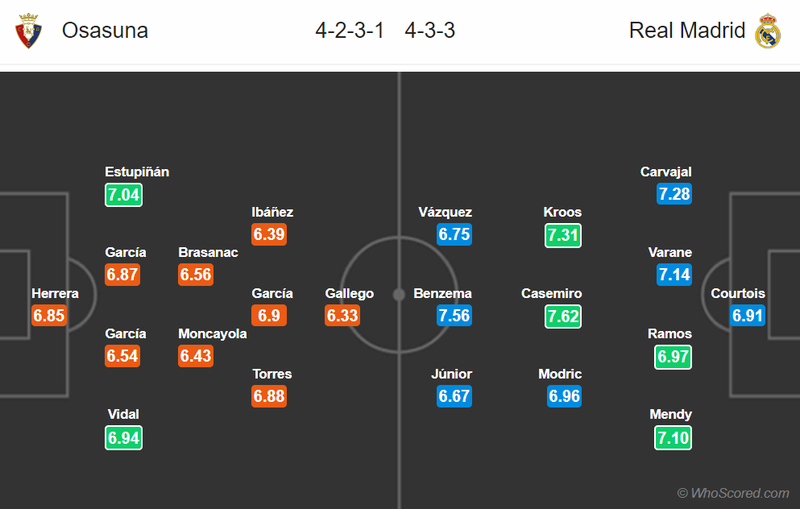Screen dimensions: 800x509
Task: Select the Moncayola player name
Action: (x=212, y=333)
